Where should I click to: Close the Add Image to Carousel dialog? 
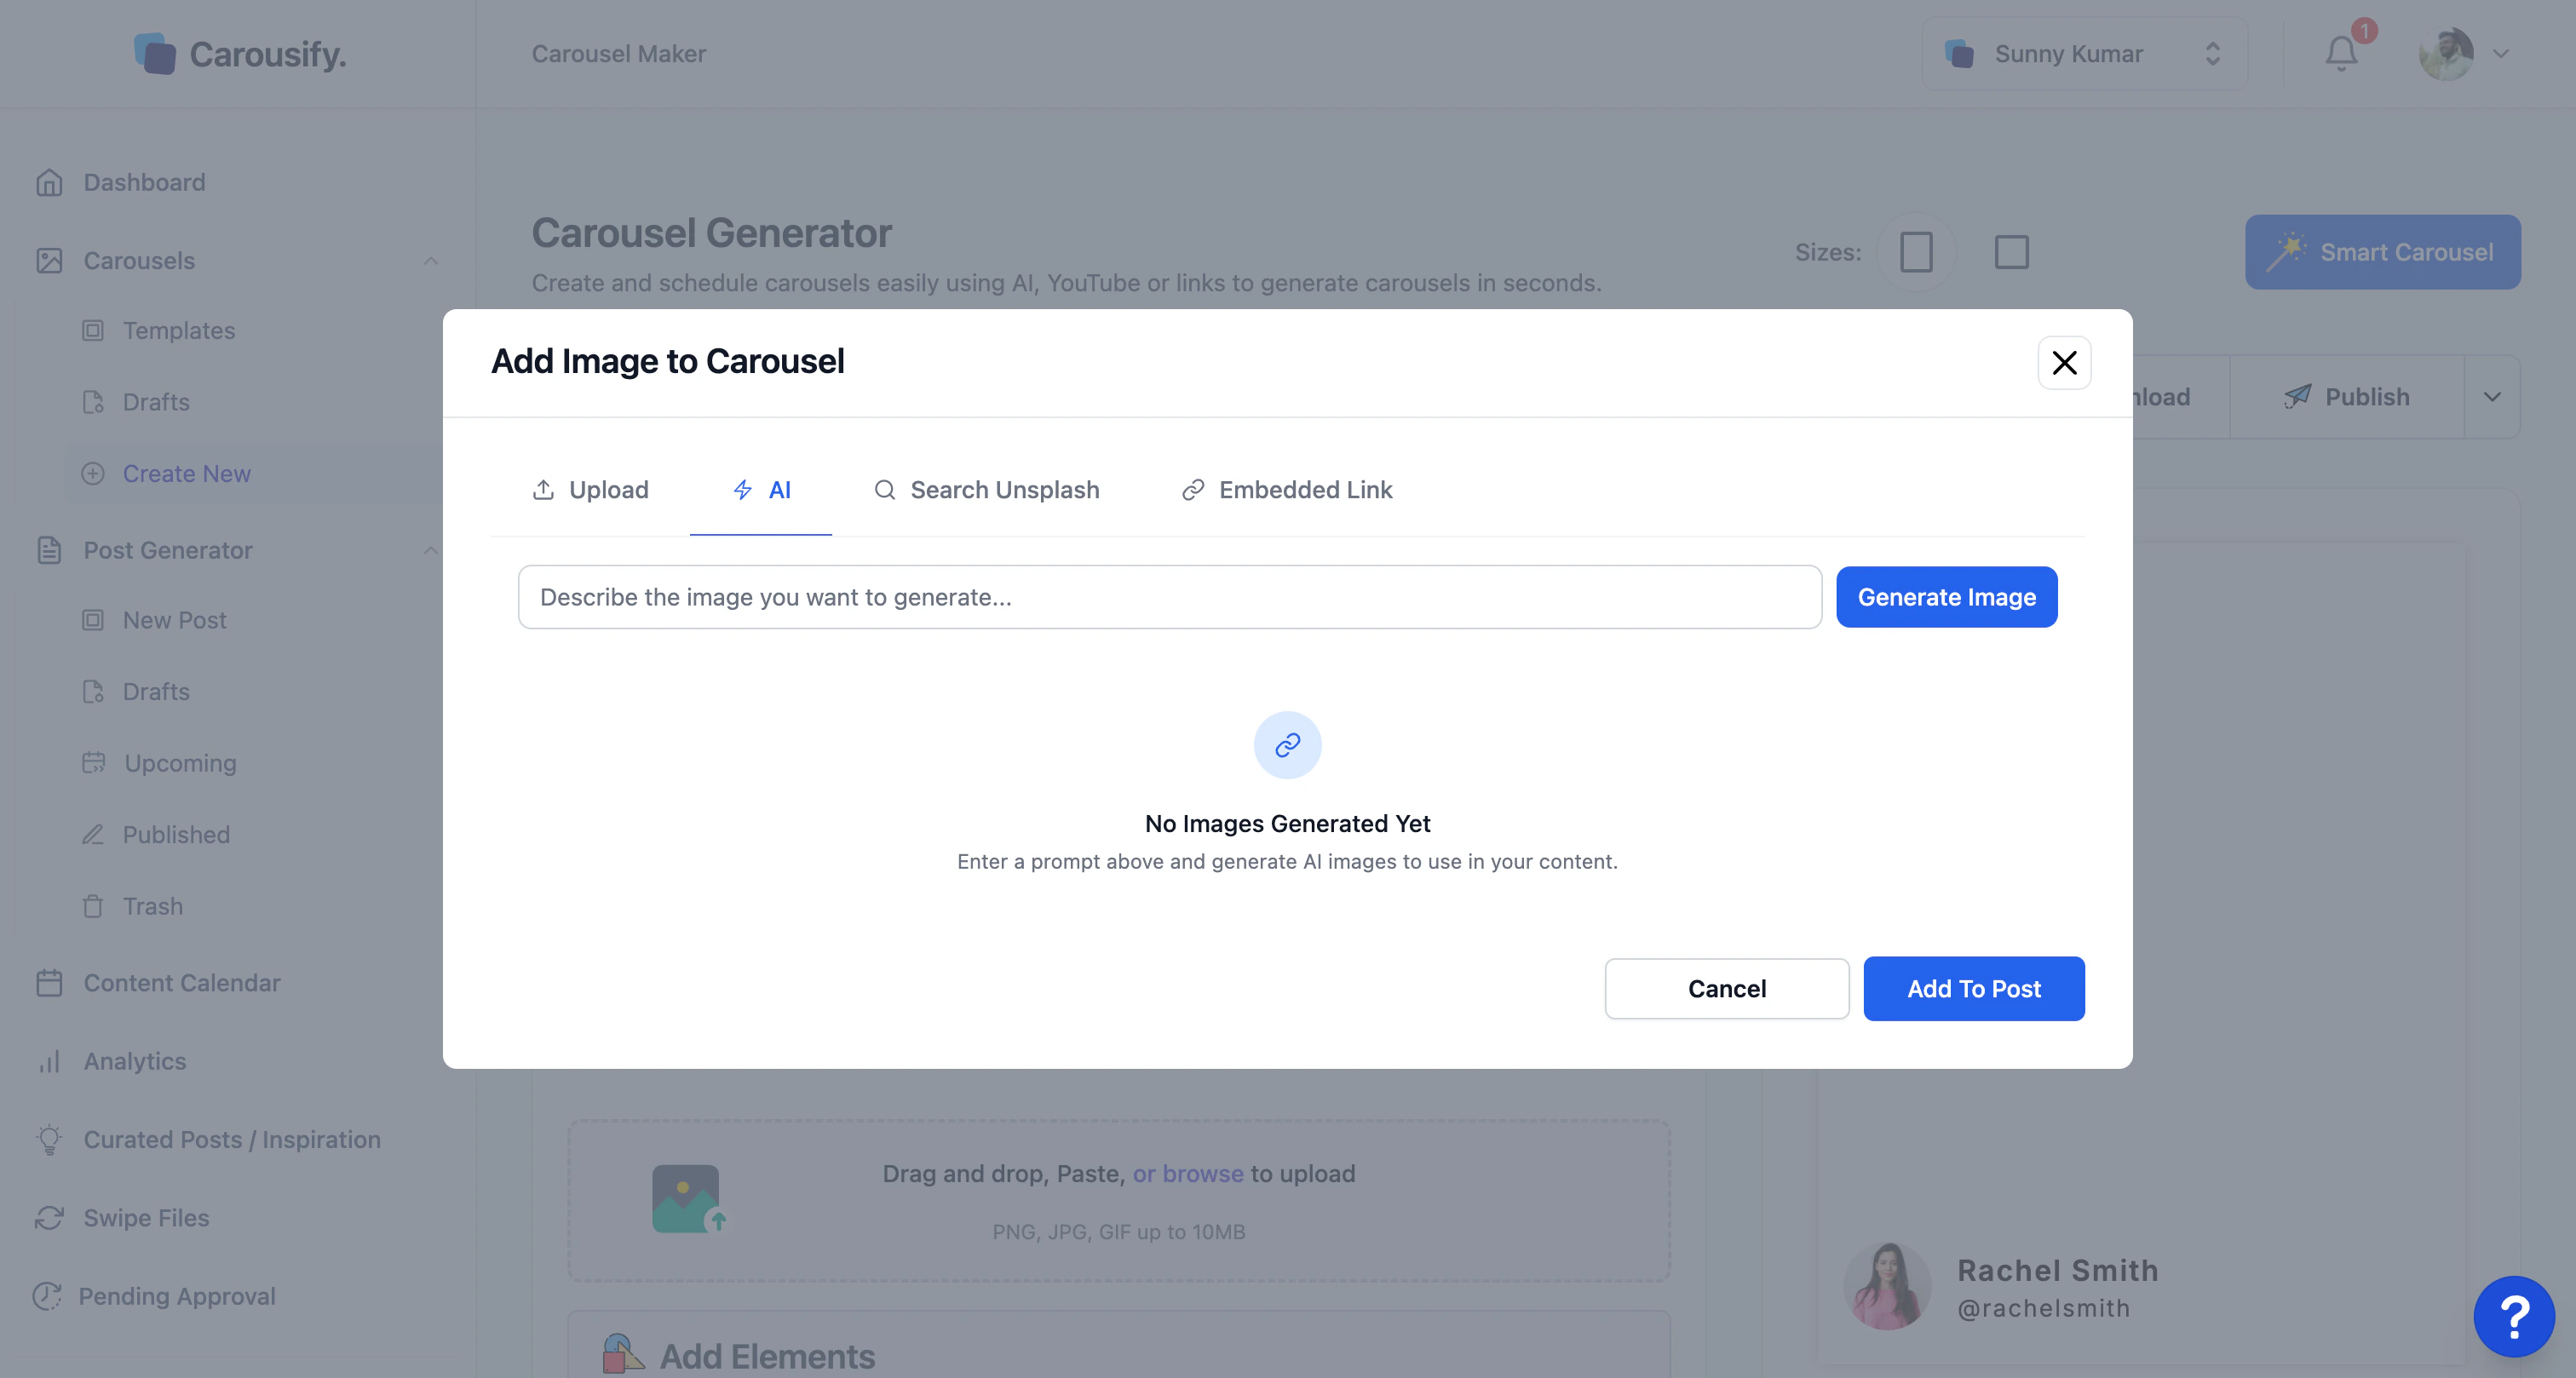click(2064, 362)
